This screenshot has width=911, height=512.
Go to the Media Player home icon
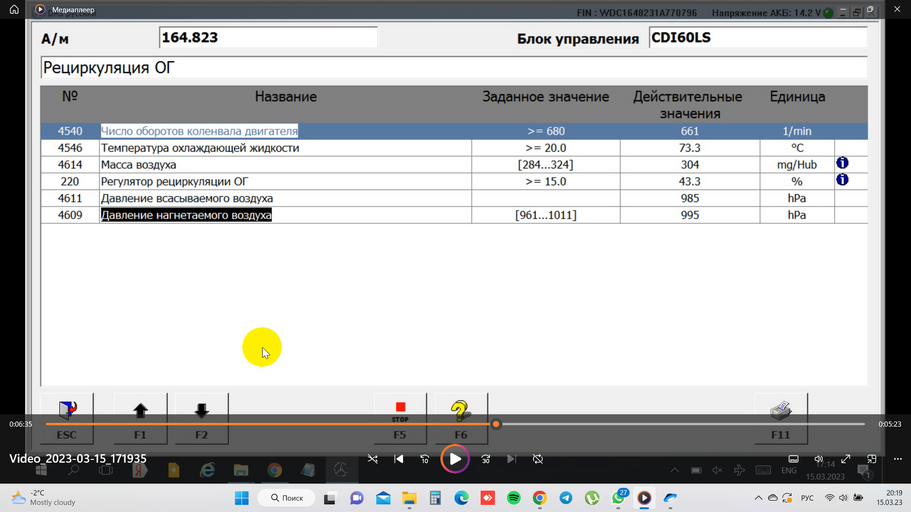tap(14, 9)
